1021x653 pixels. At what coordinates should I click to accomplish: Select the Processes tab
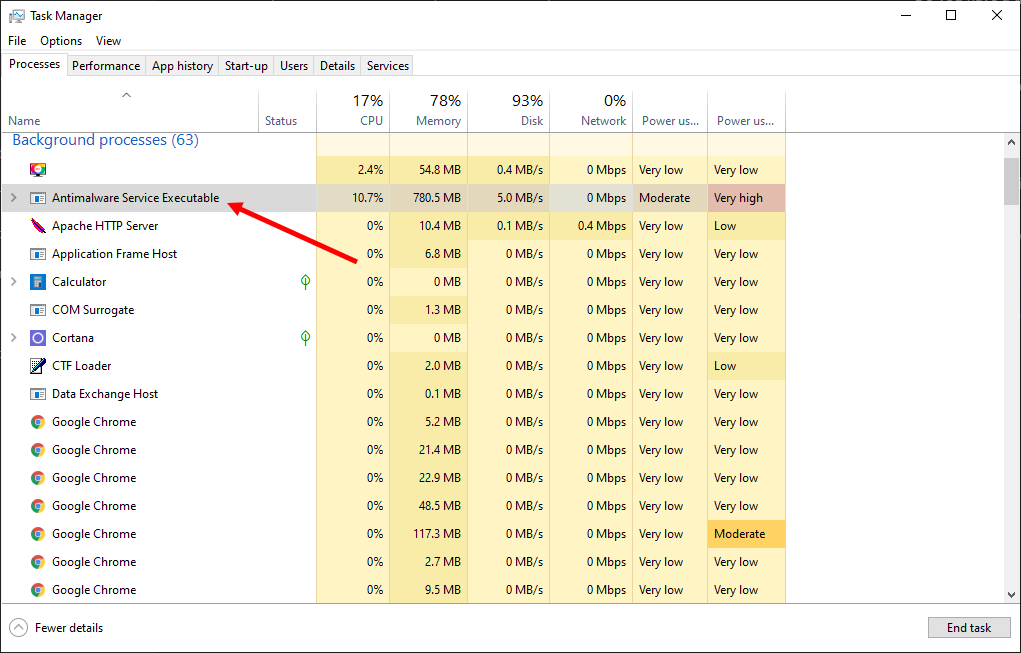pos(35,64)
